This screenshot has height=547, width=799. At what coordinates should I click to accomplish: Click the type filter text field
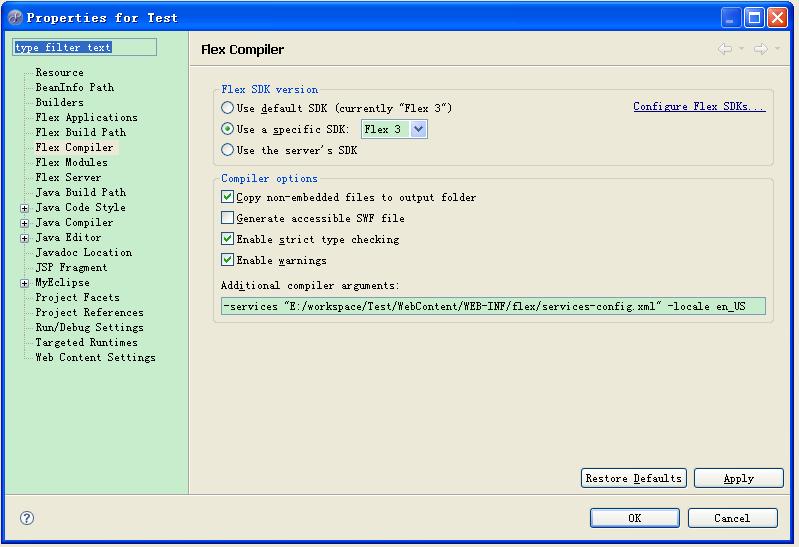85,47
